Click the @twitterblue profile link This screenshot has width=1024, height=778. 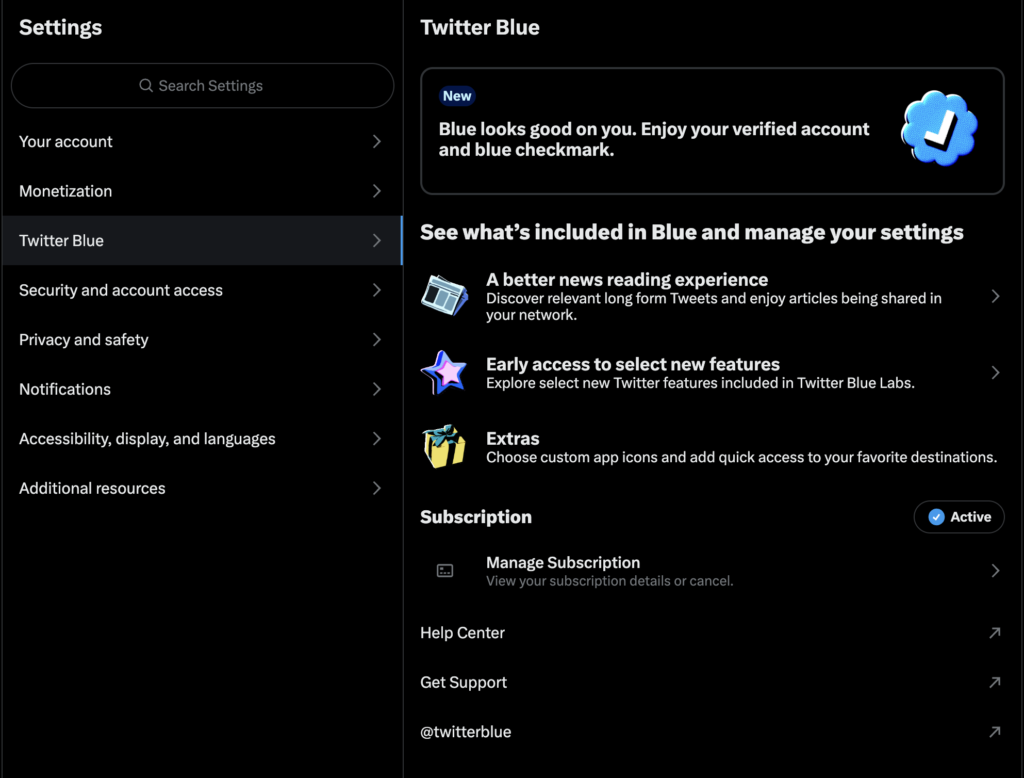tap(466, 732)
